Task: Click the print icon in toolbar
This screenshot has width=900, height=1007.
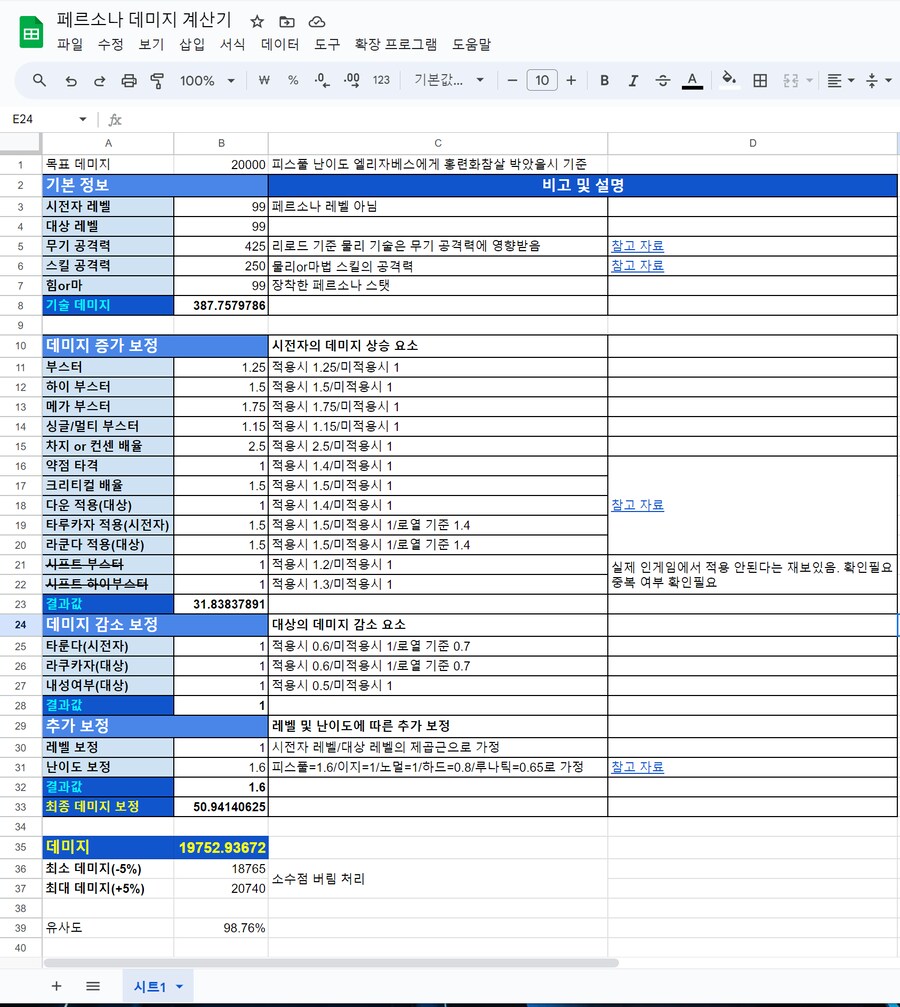Action: point(128,81)
